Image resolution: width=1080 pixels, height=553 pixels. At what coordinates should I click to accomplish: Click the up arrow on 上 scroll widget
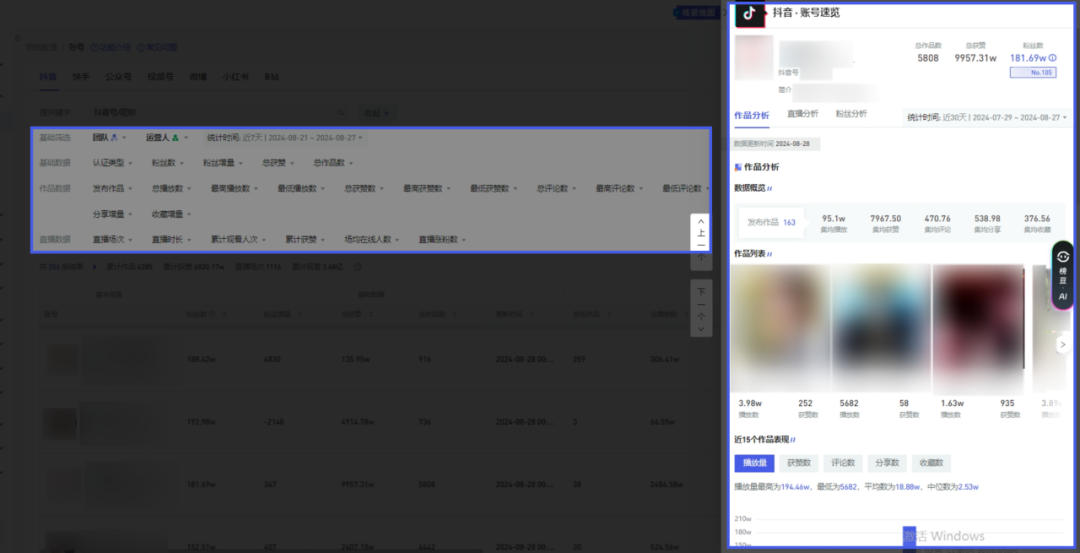701,222
